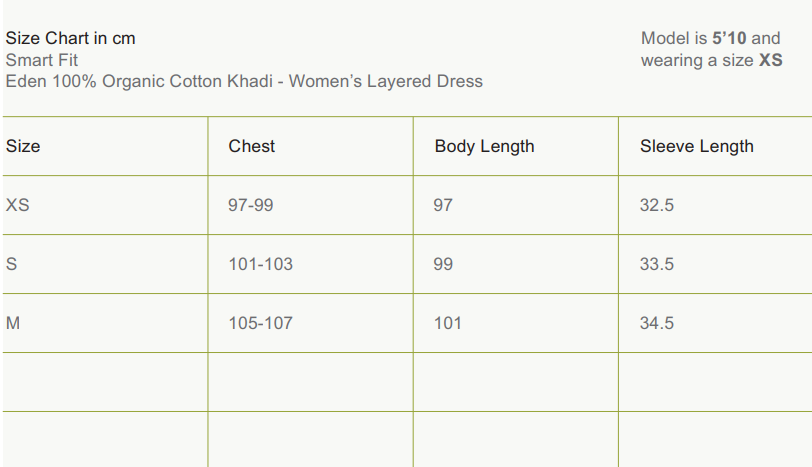The width and height of the screenshot is (812, 467).
Task: Select the XS size row label
Action: pyautogui.click(x=18, y=205)
